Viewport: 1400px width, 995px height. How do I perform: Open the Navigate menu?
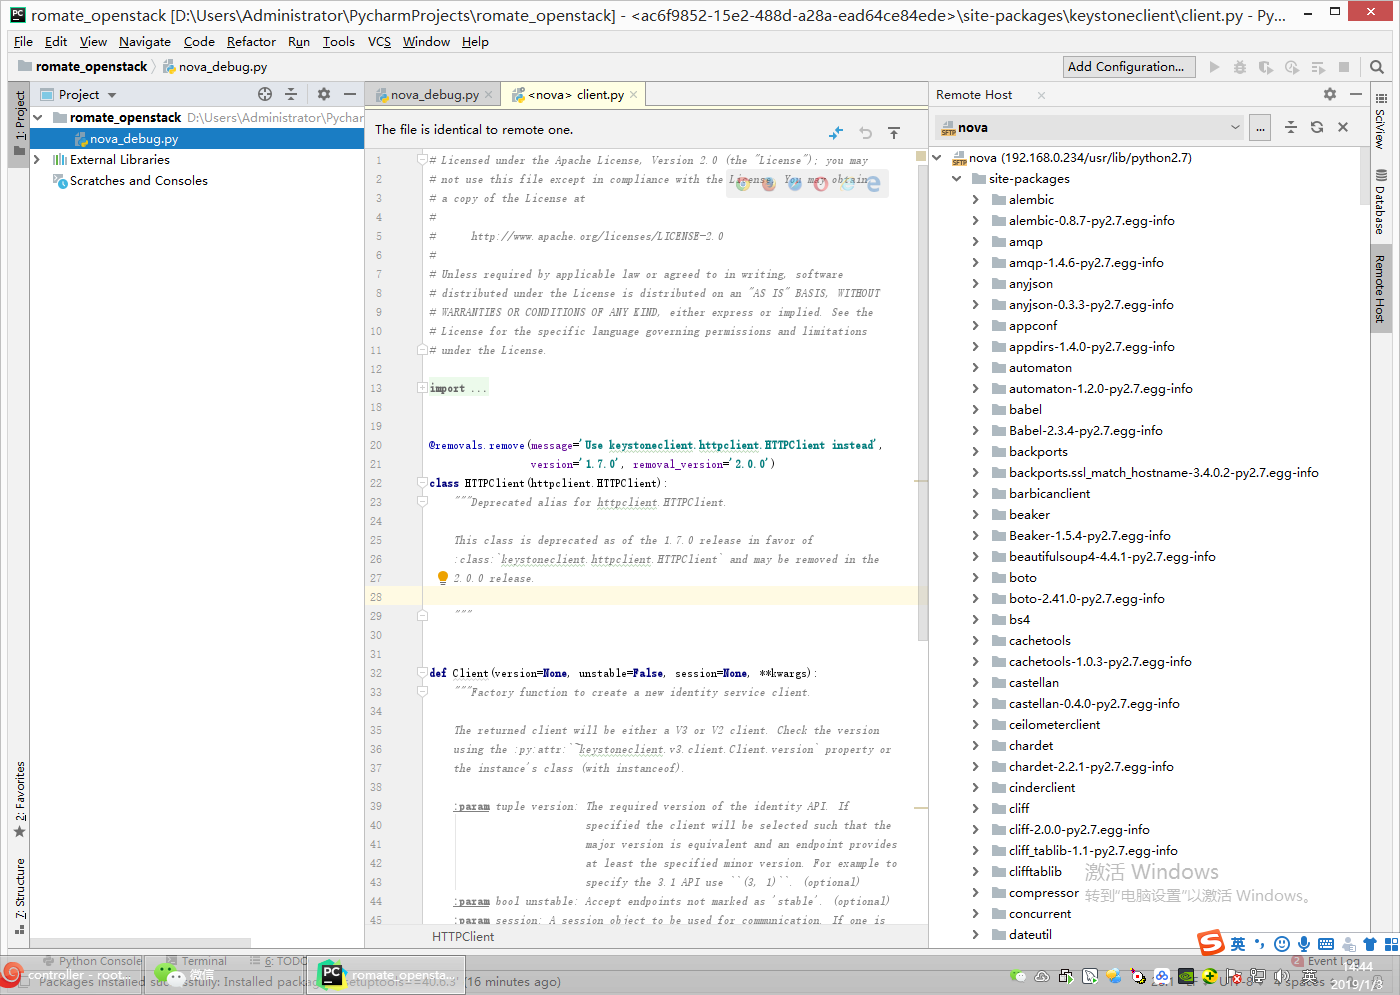pos(145,42)
